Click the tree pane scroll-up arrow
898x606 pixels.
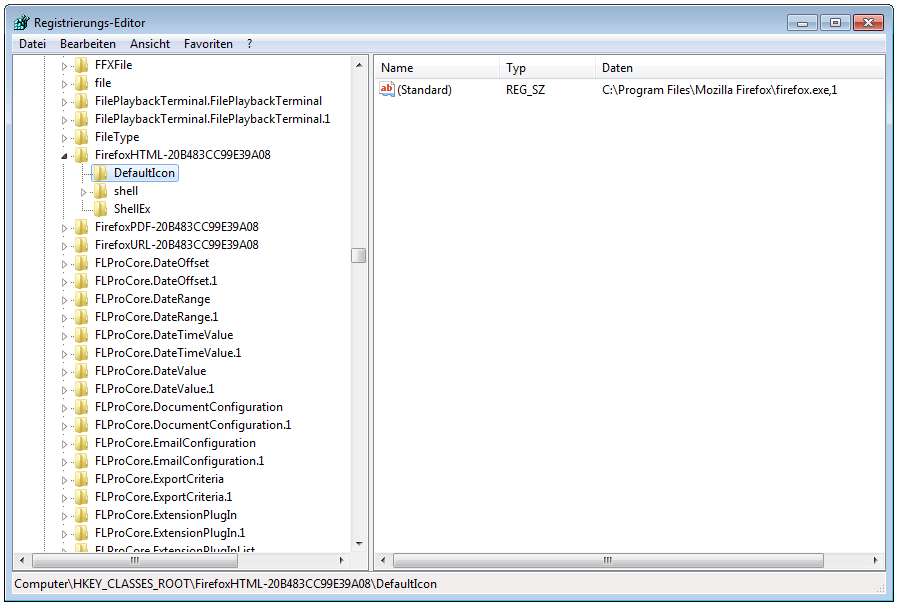click(358, 65)
